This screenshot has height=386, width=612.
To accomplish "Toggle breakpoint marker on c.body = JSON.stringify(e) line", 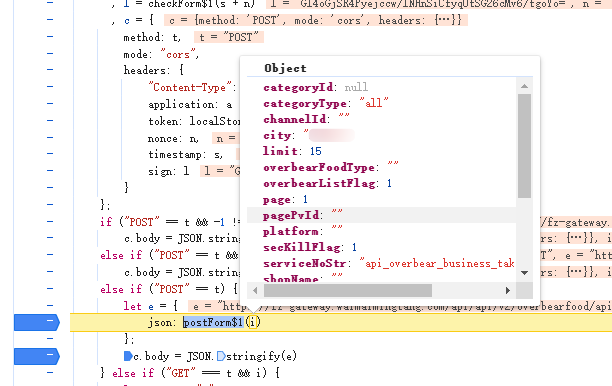I will point(37,356).
